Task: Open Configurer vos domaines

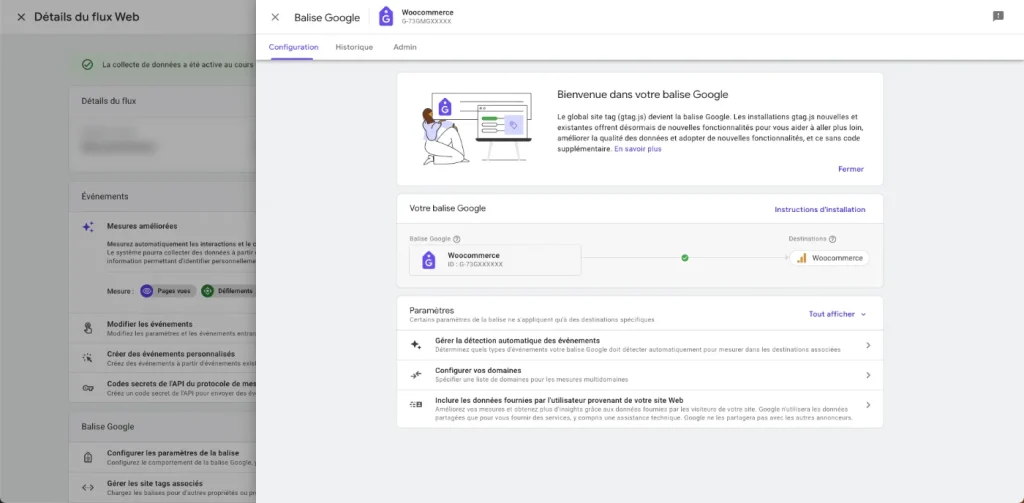Action: coord(640,375)
